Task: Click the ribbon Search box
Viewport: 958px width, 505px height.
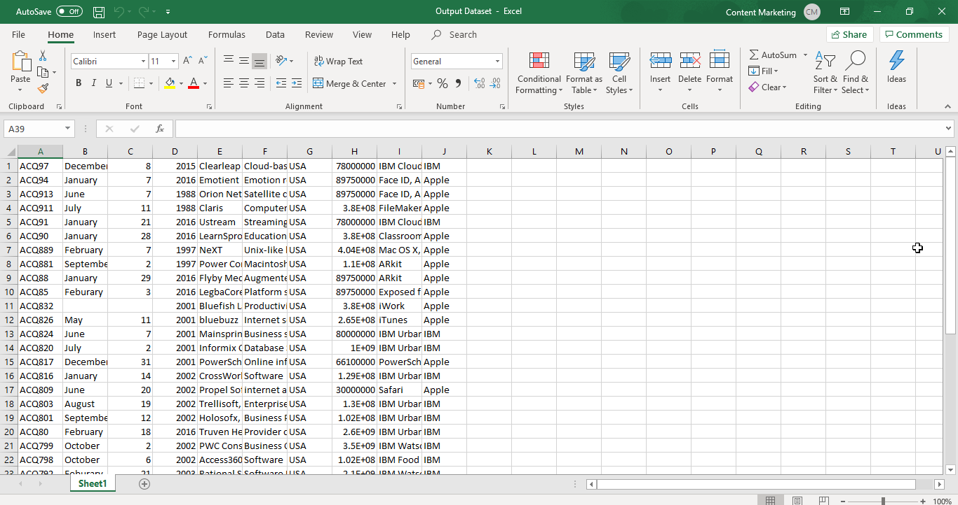Action: click(455, 35)
